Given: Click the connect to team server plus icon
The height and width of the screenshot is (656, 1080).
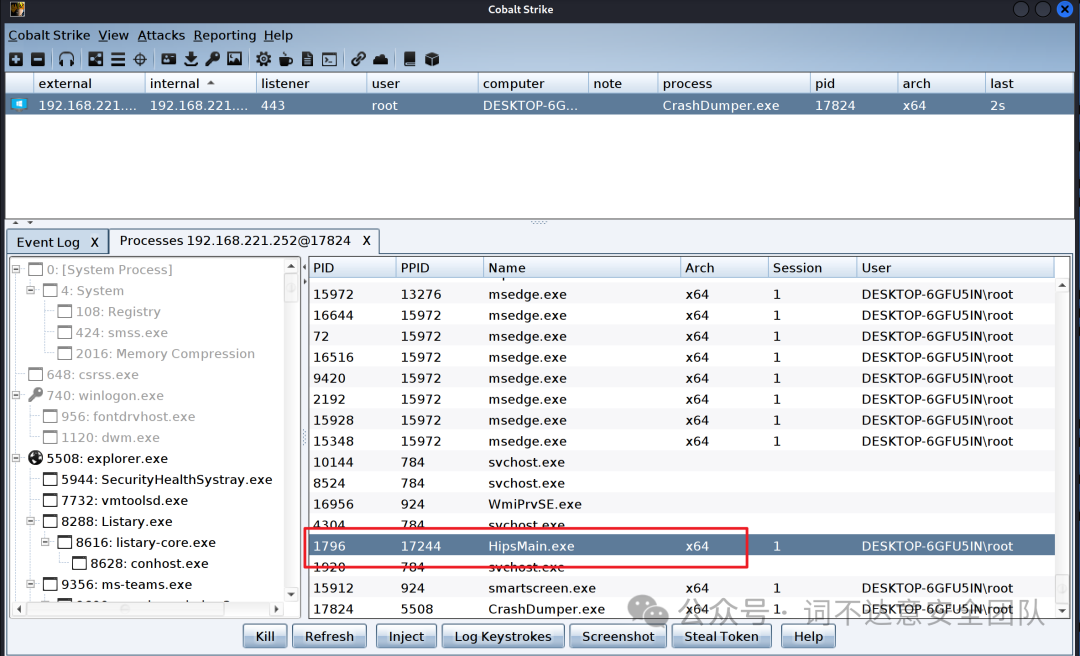Looking at the screenshot, I should 16,60.
